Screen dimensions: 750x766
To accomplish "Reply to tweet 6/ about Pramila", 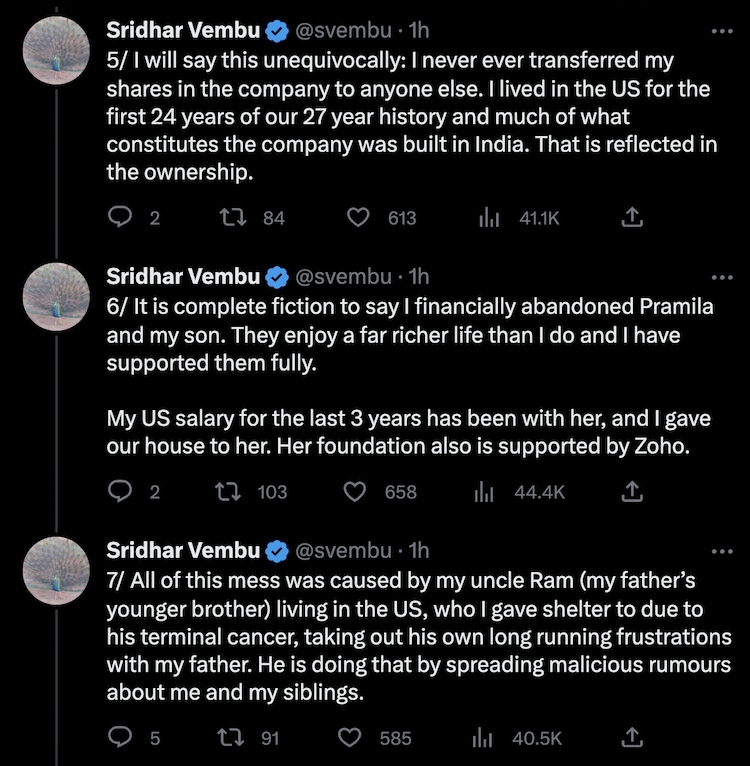I will [120, 491].
